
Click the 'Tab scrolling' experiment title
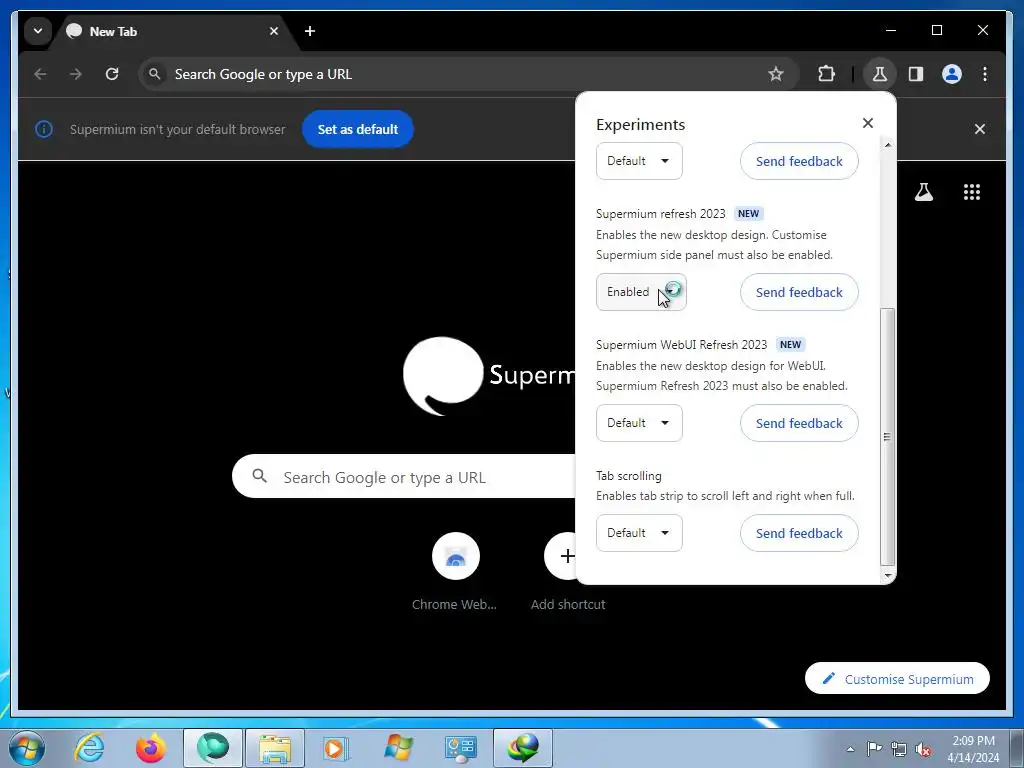pos(628,475)
